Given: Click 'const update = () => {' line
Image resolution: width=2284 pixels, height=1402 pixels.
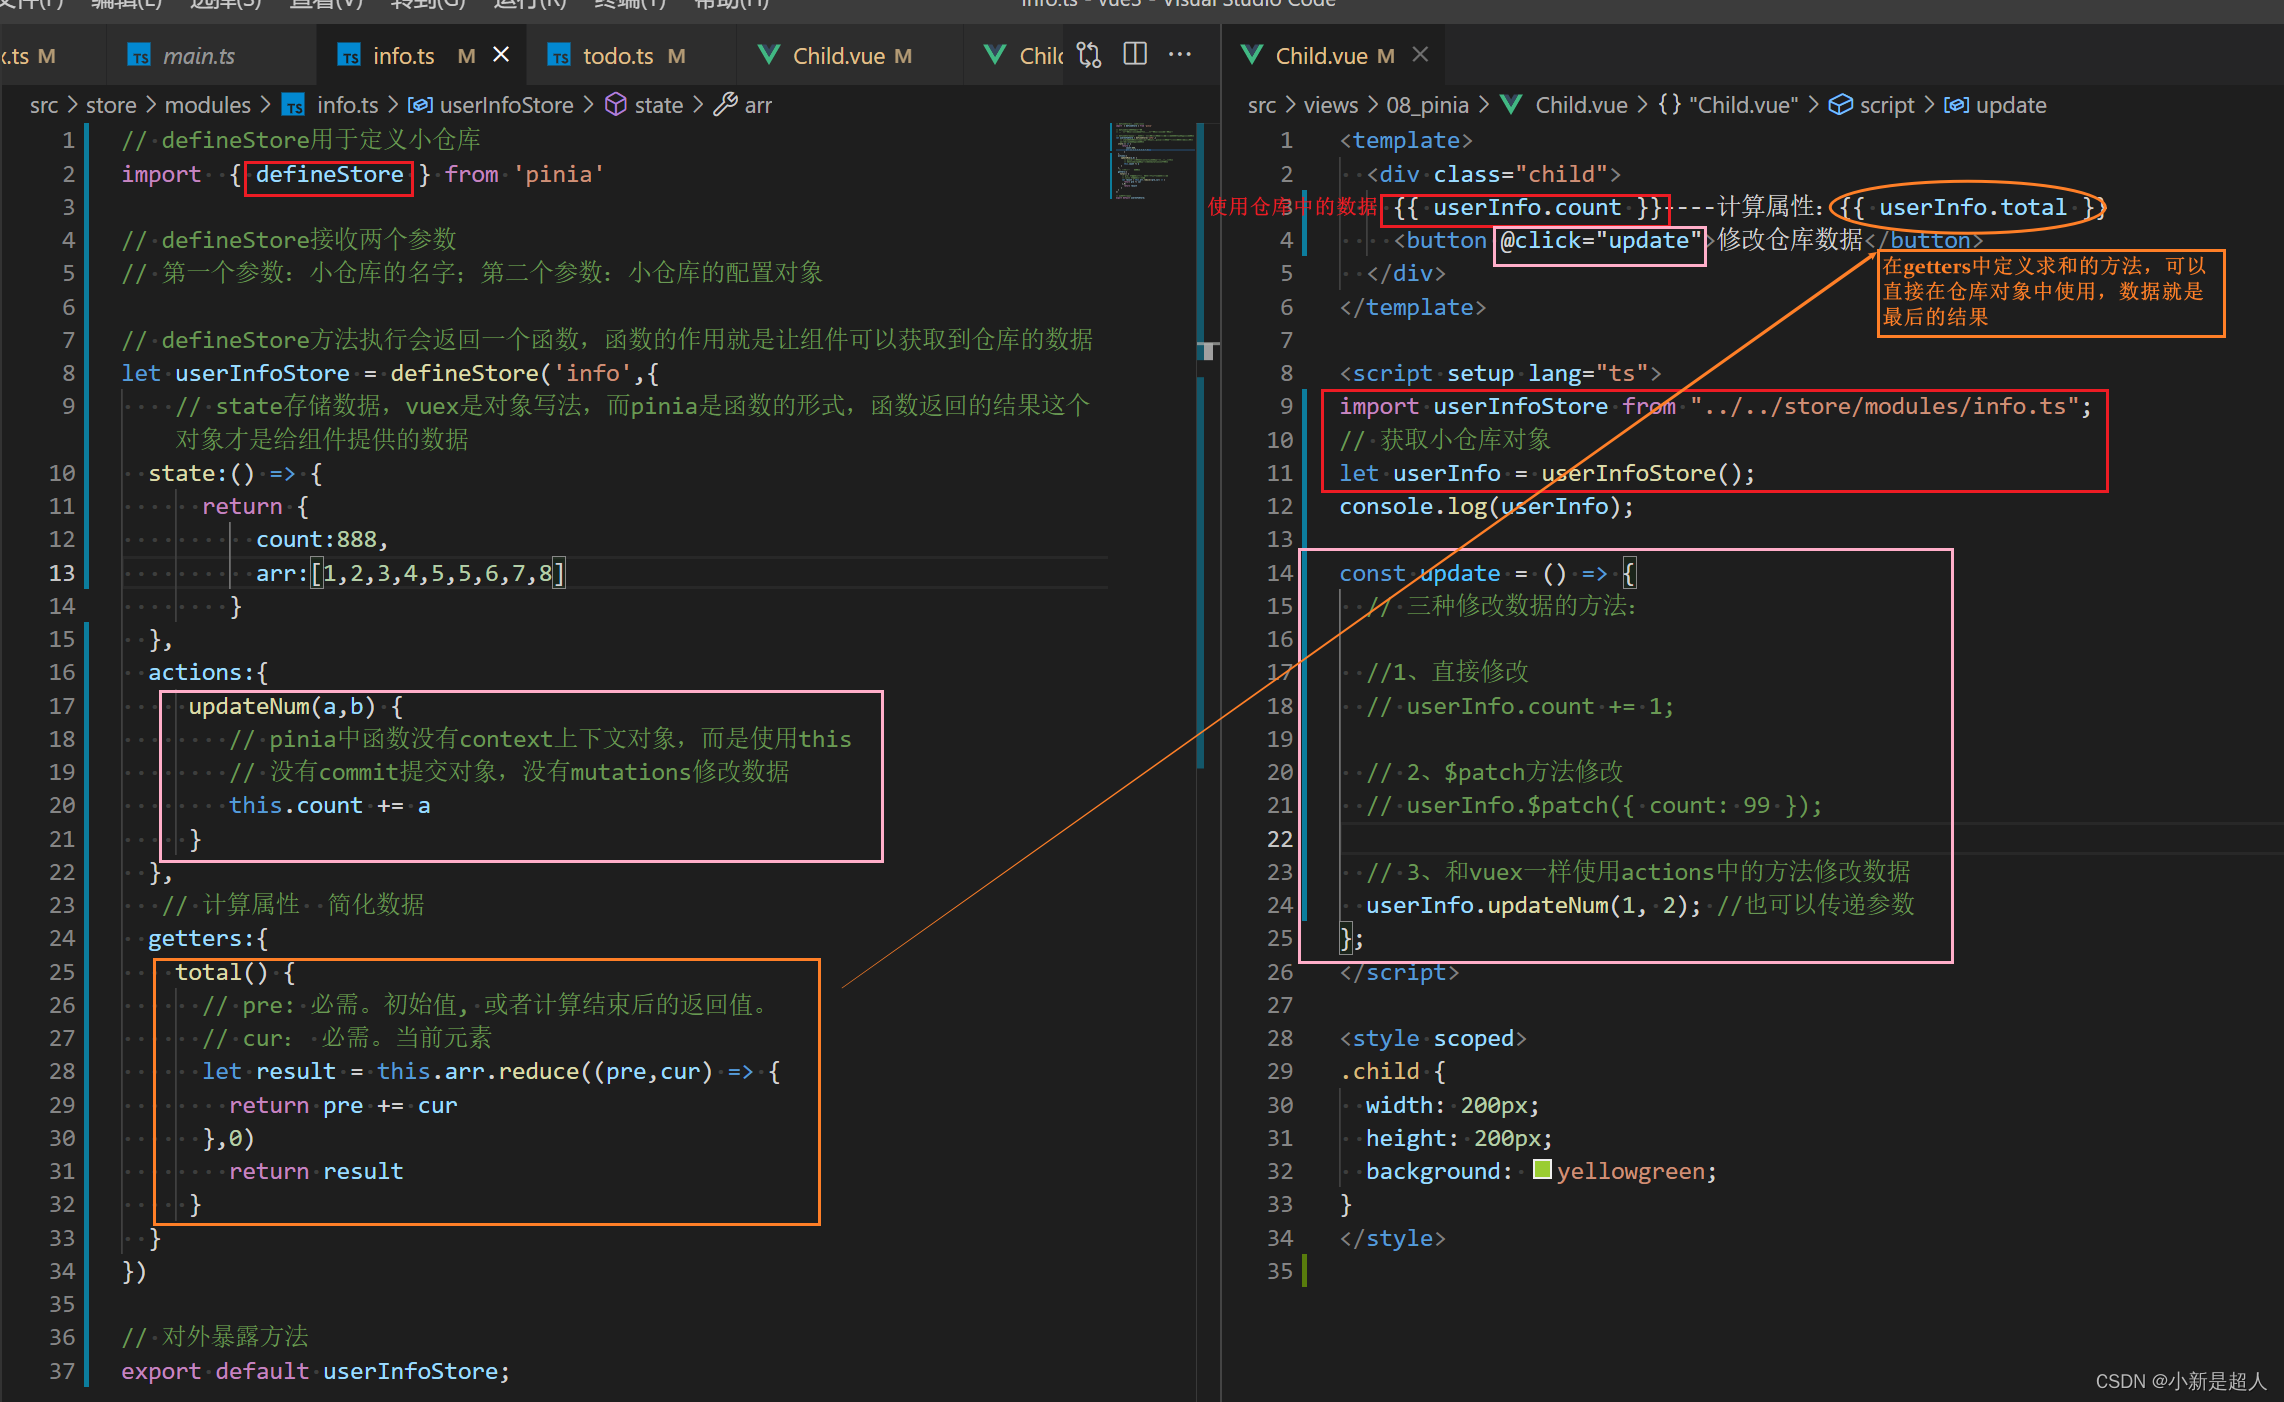Looking at the screenshot, I should point(1488,573).
